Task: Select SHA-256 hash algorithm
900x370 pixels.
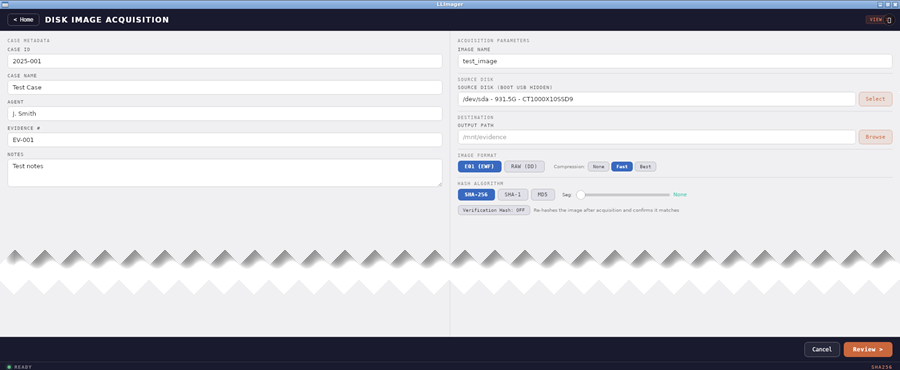Action: click(476, 194)
